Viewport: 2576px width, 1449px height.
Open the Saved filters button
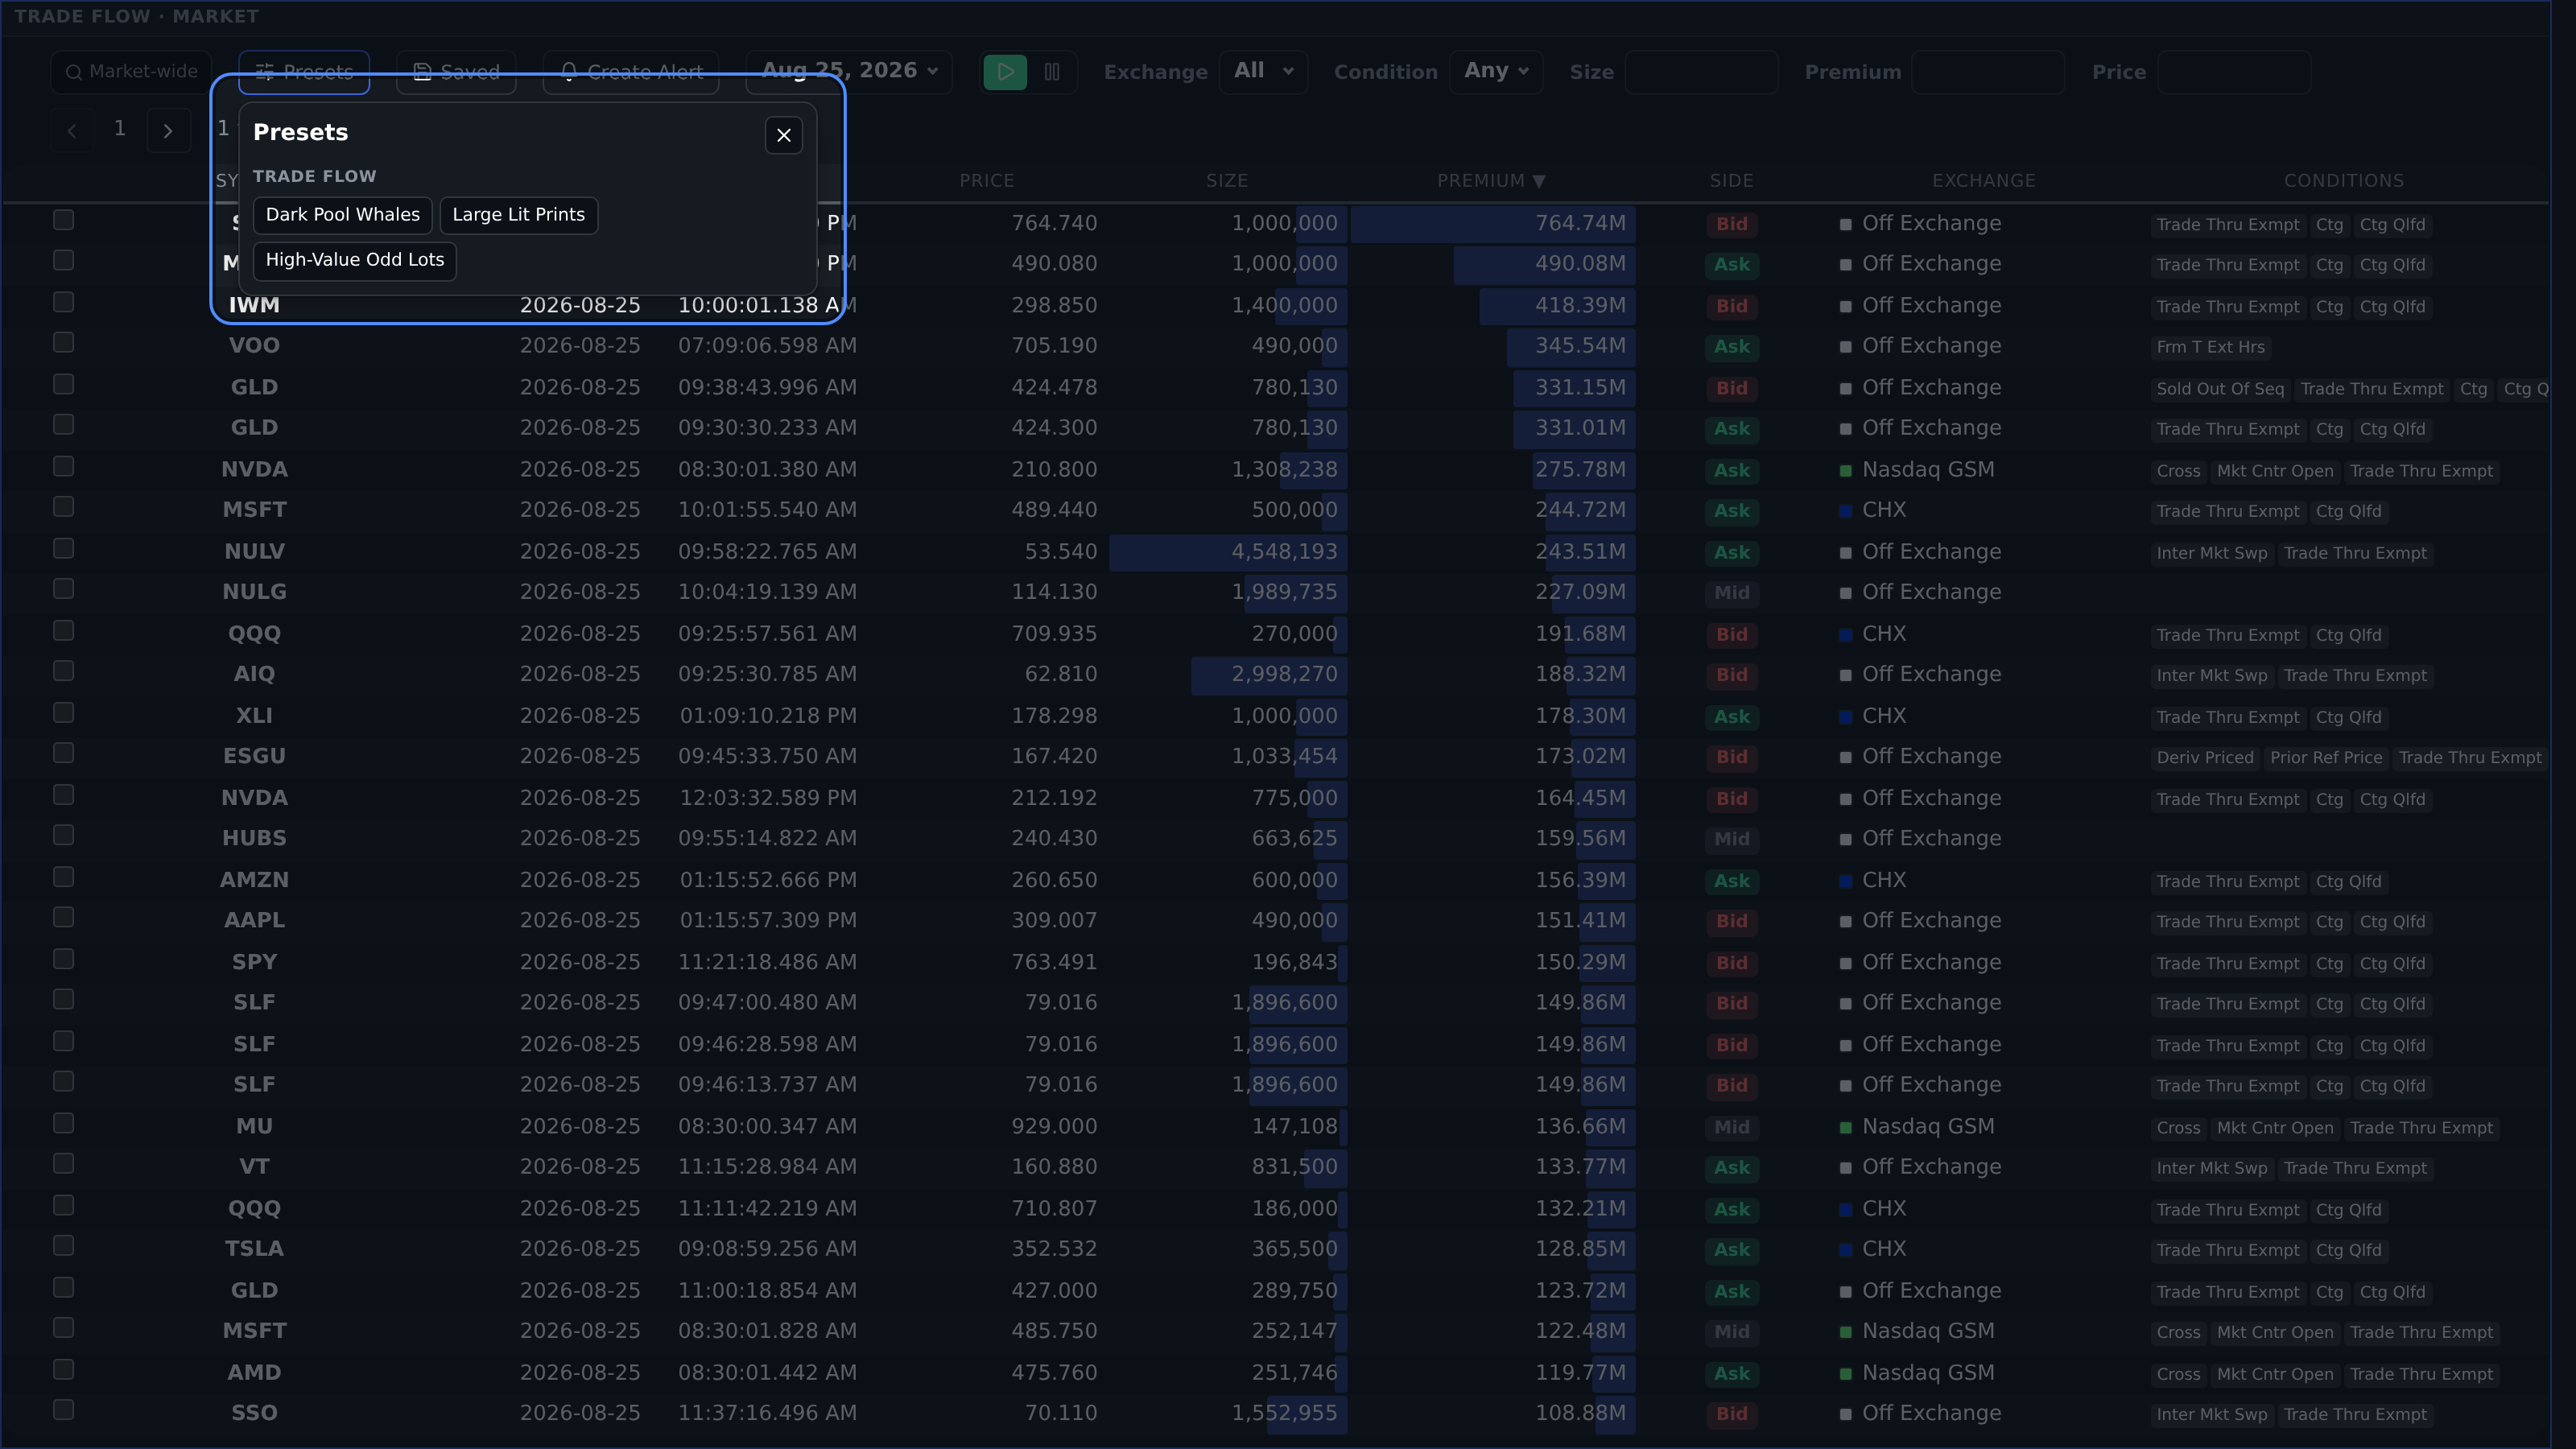point(456,72)
